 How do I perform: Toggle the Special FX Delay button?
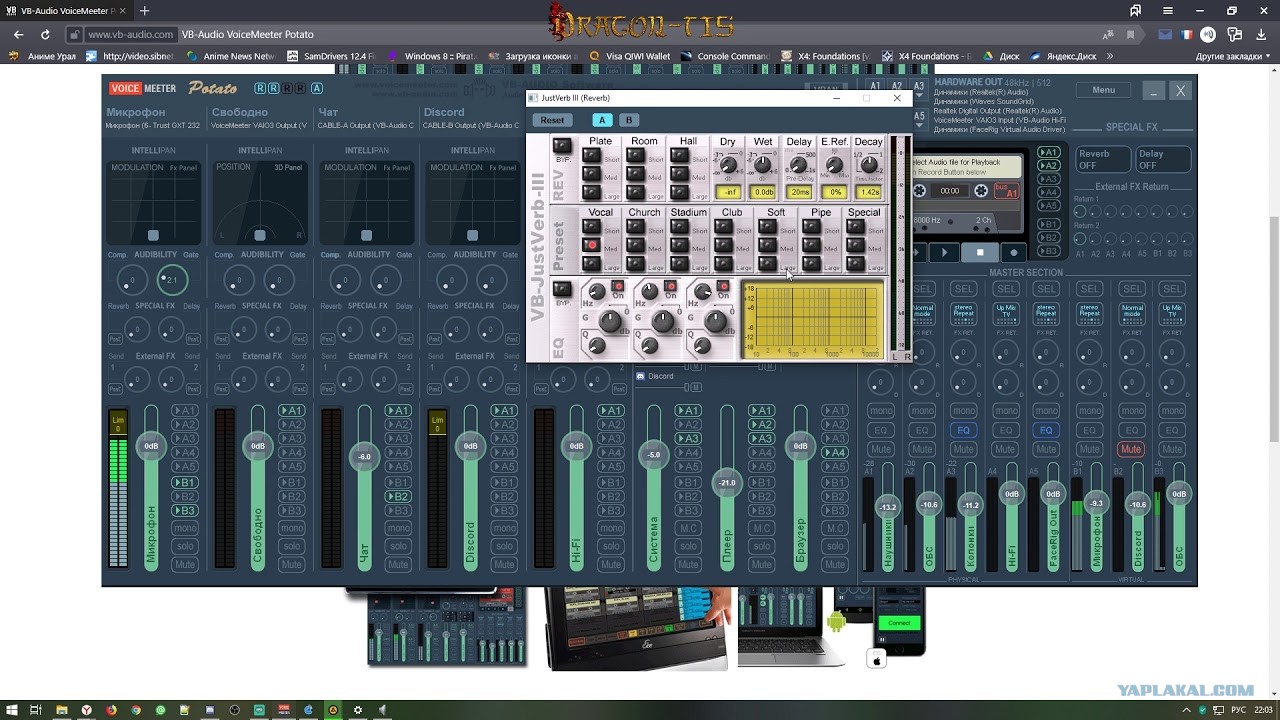coord(1163,159)
